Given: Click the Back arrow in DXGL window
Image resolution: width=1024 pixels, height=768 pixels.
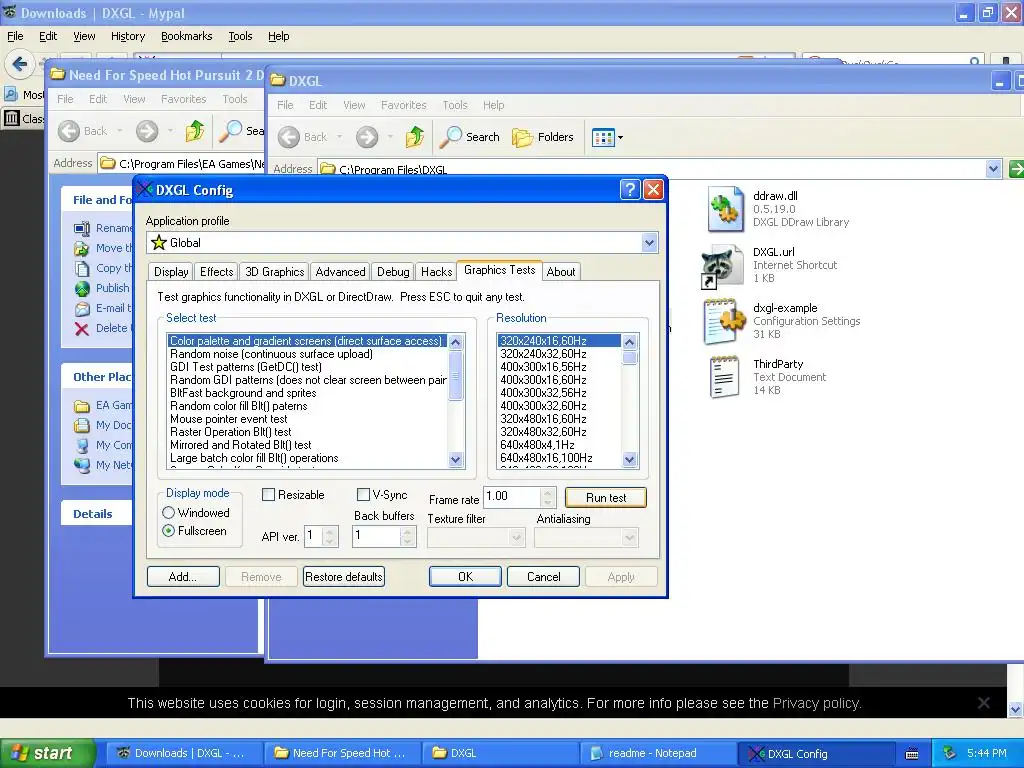Looking at the screenshot, I should (289, 137).
